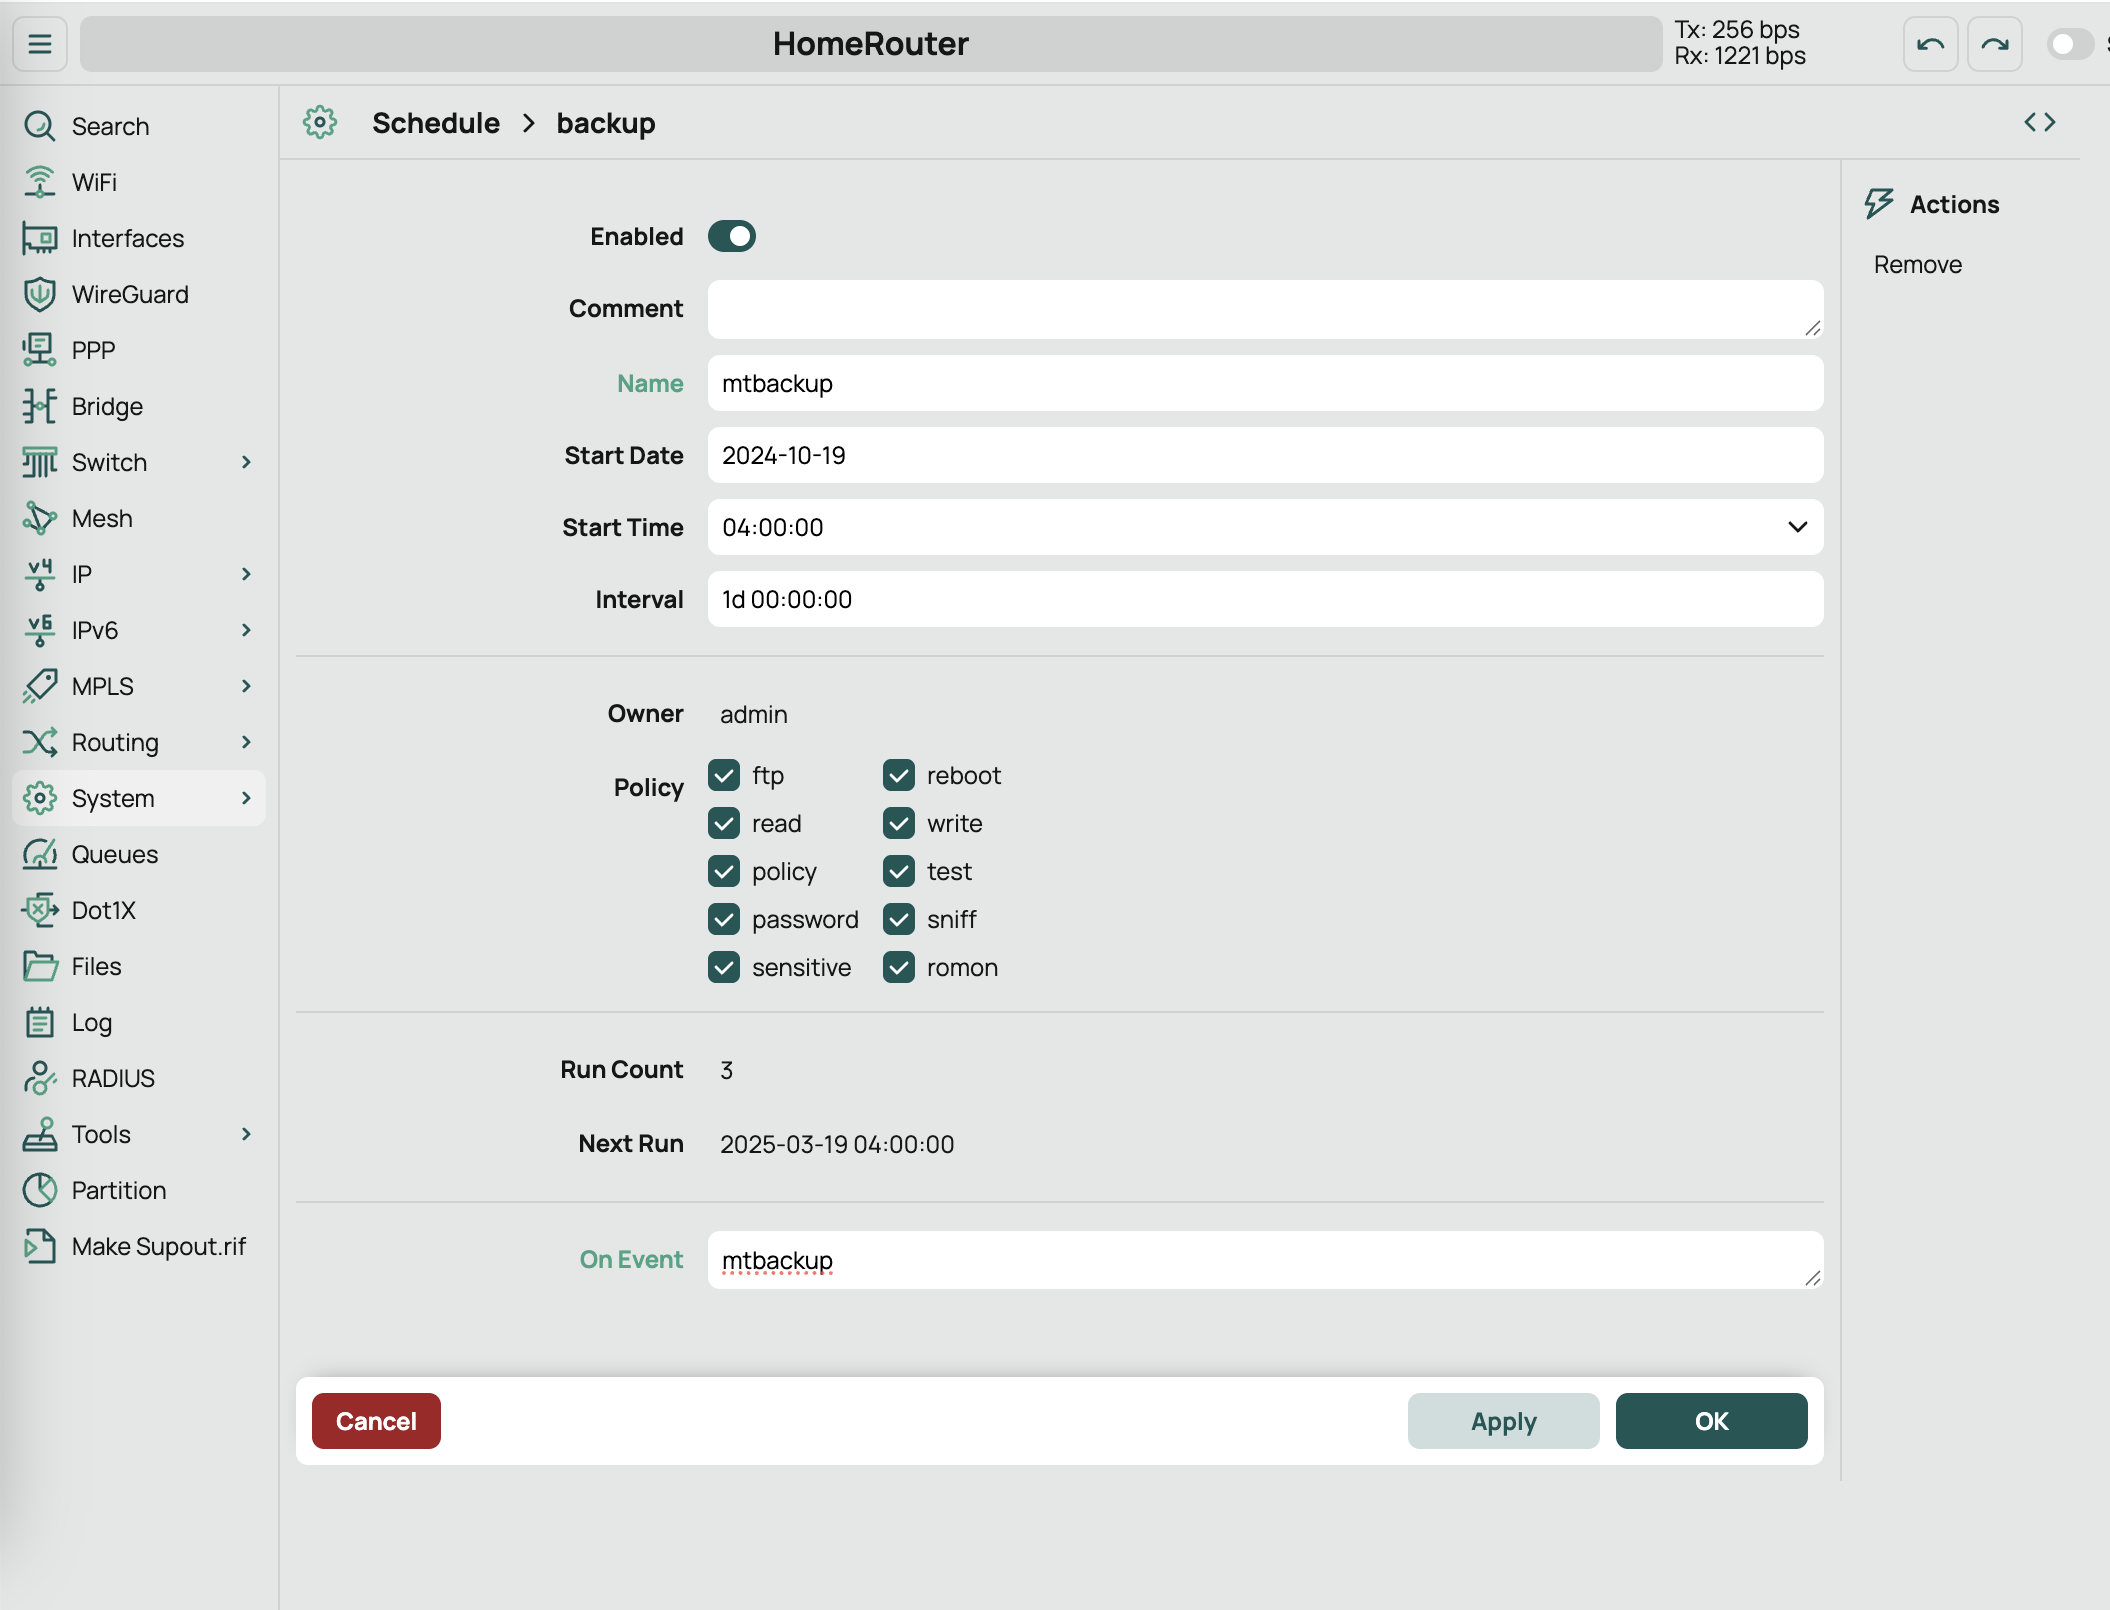Screen dimensions: 2110x1610
Task: Click the undo arrow icon
Action: point(1930,44)
